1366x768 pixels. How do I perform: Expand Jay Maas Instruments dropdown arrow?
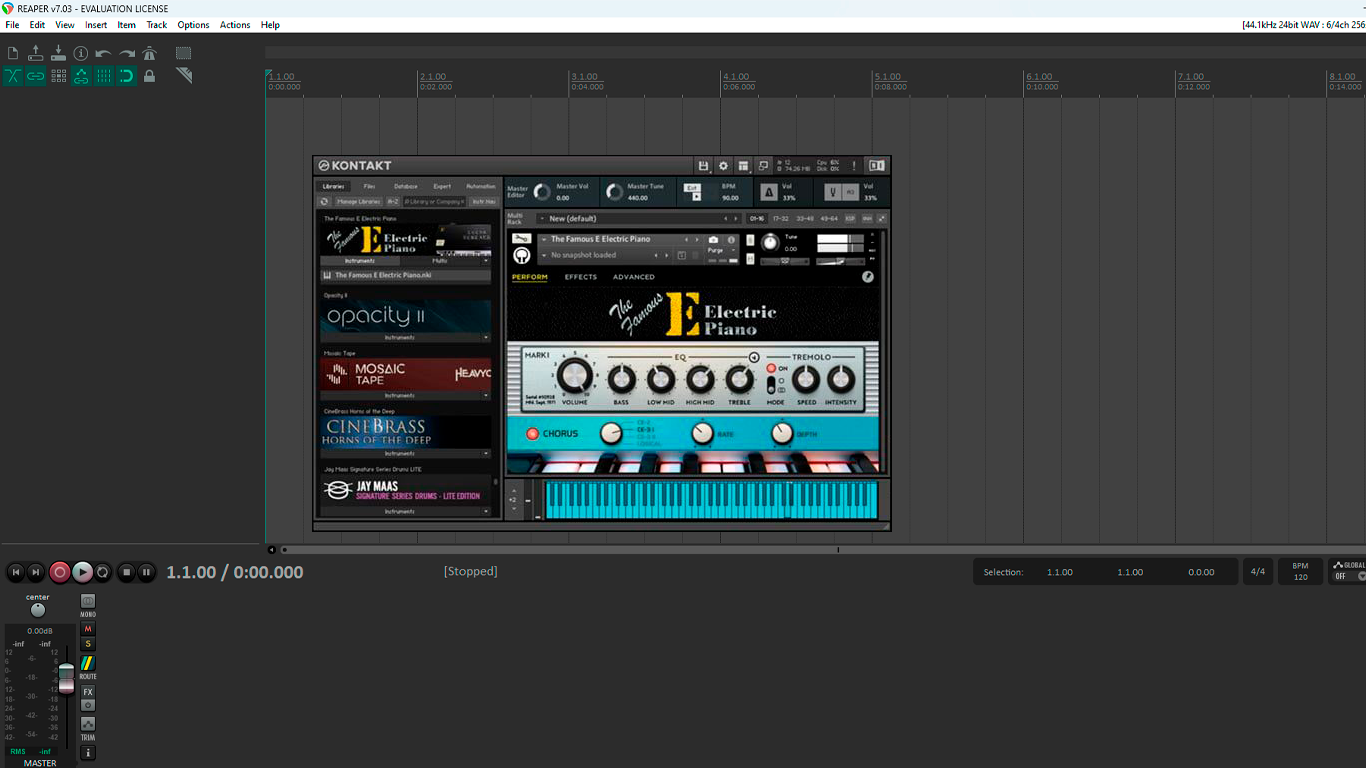(x=486, y=512)
